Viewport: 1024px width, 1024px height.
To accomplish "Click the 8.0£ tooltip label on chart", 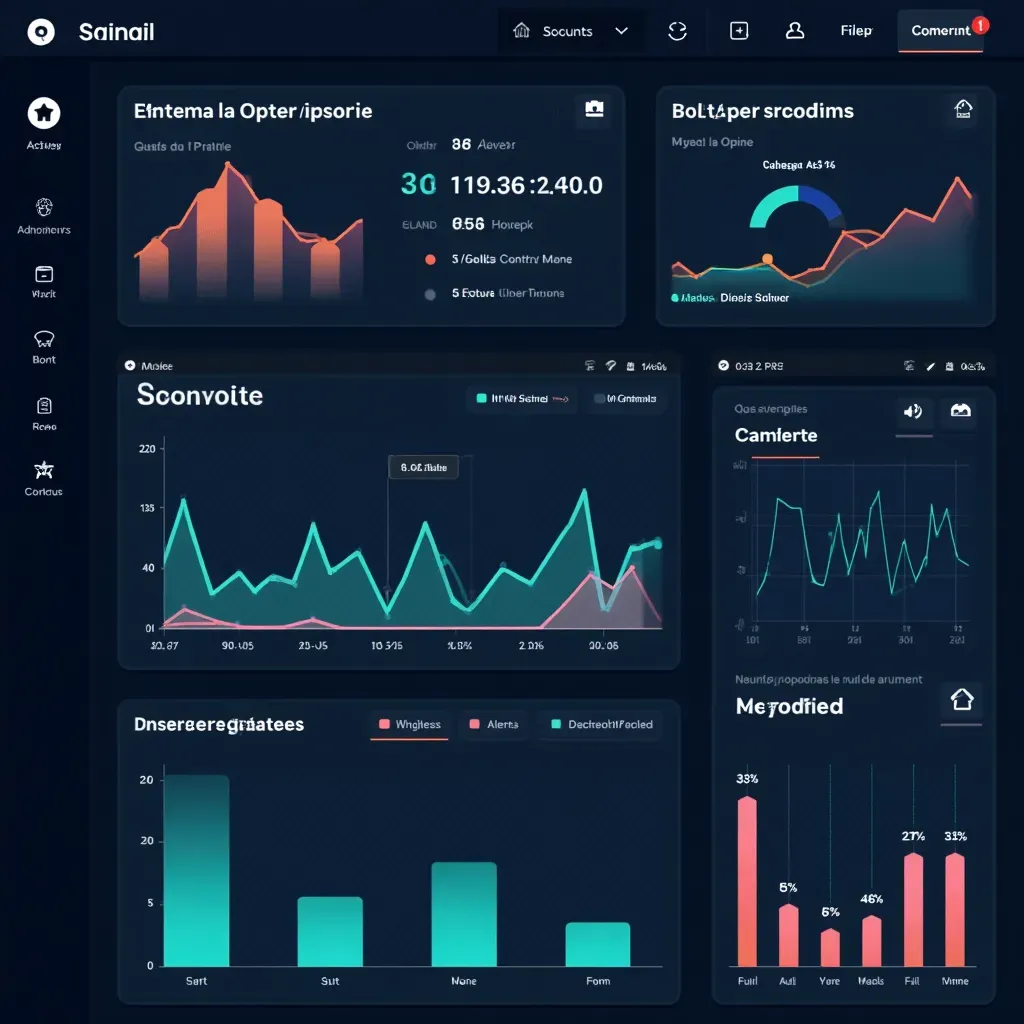I will pos(423,468).
